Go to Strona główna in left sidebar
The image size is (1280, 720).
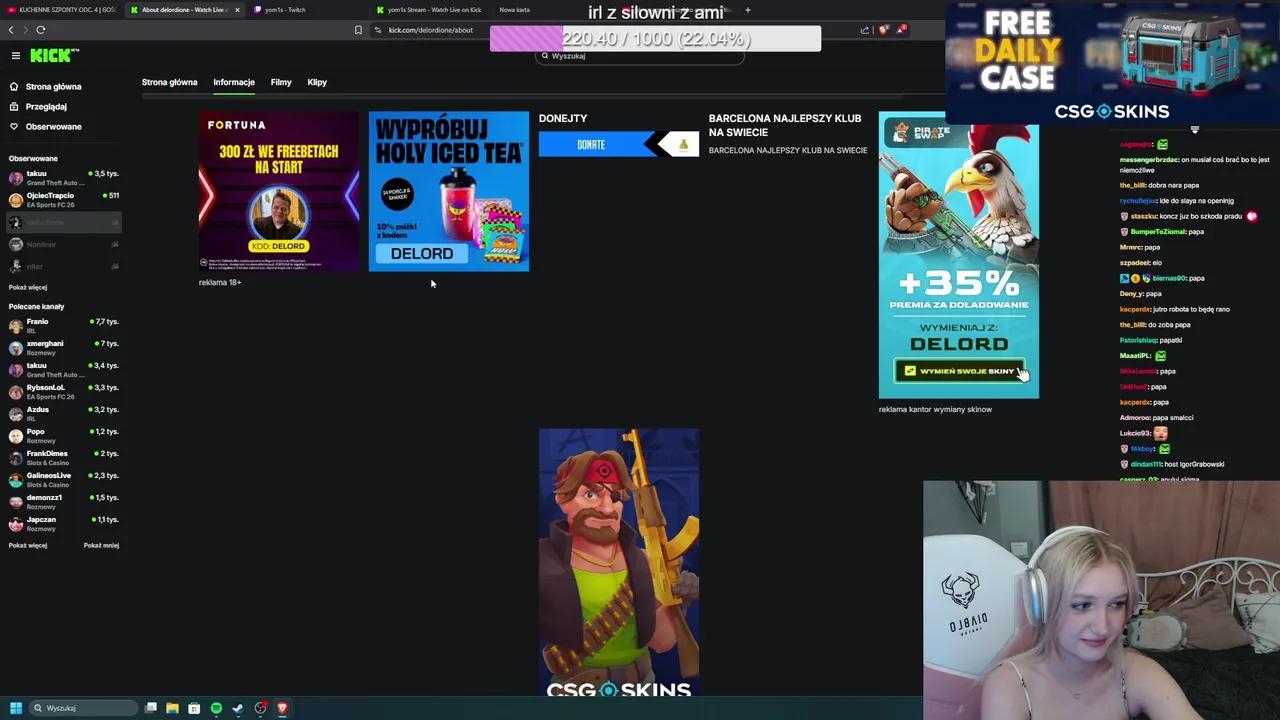tap(46, 87)
